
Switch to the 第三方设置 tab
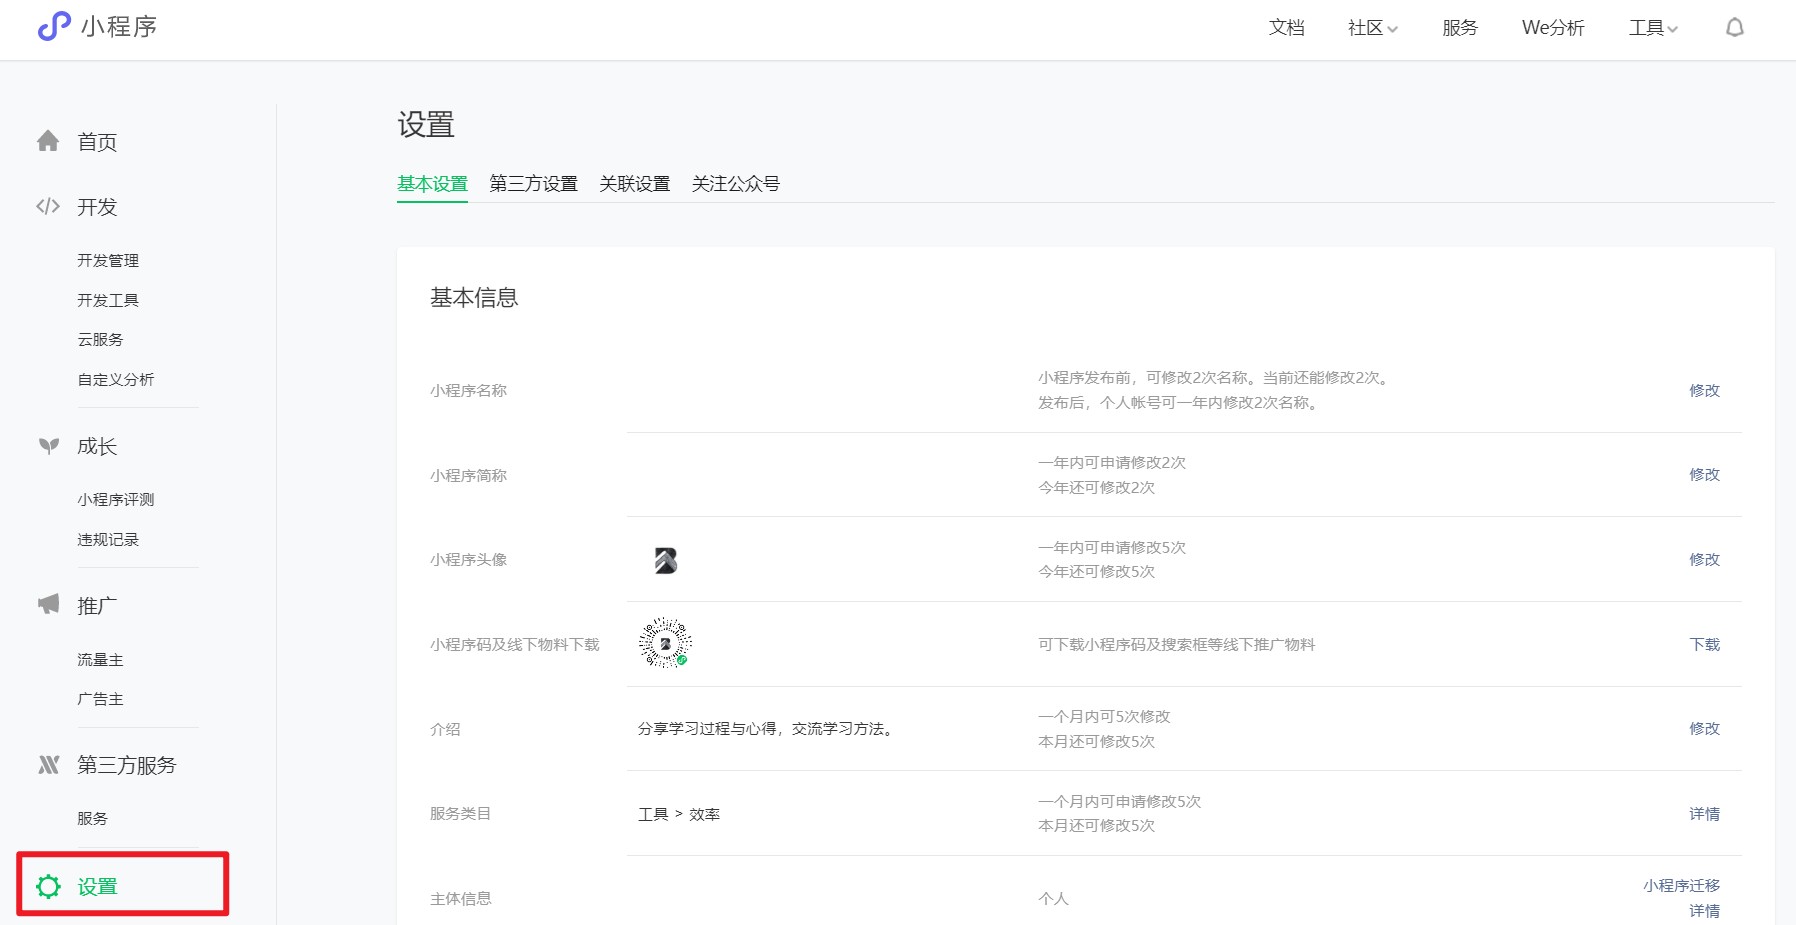click(533, 184)
